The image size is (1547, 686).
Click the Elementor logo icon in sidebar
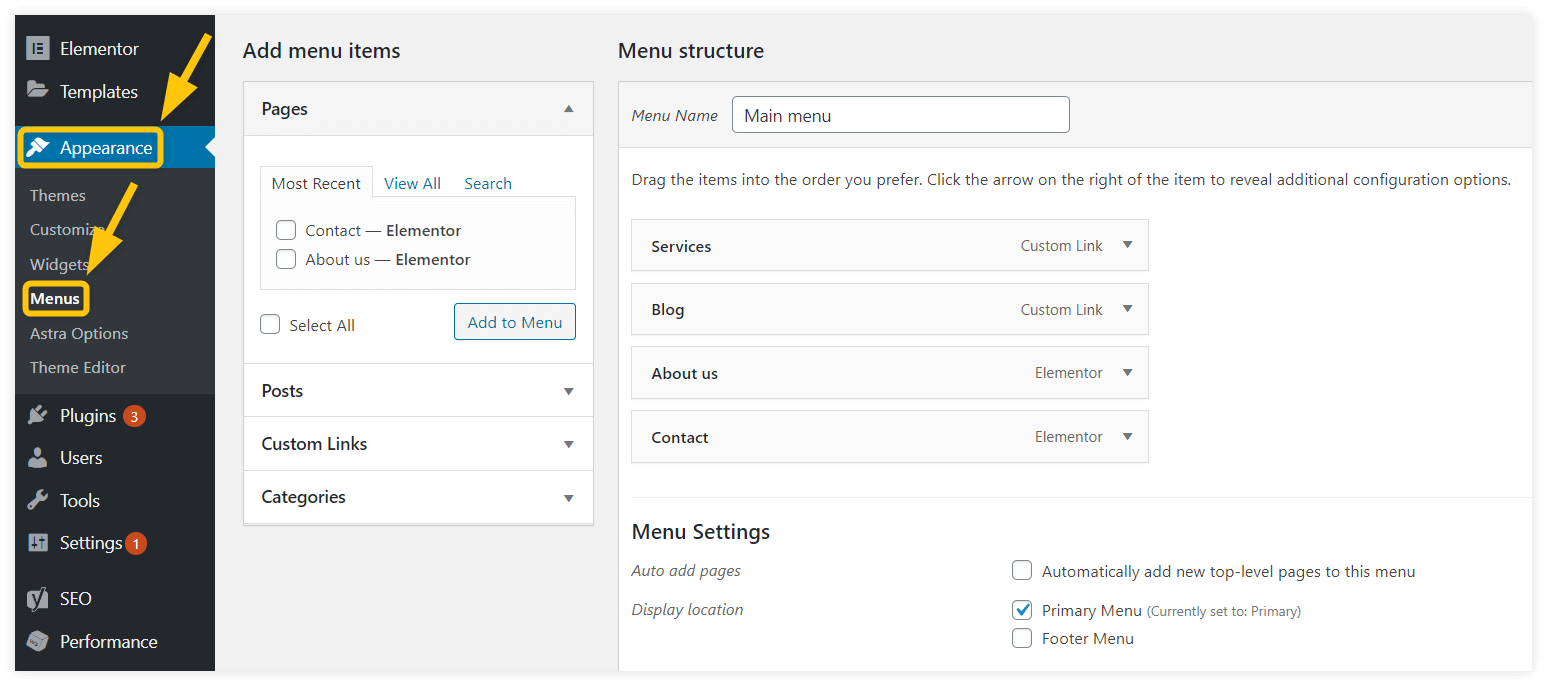pyautogui.click(x=38, y=48)
